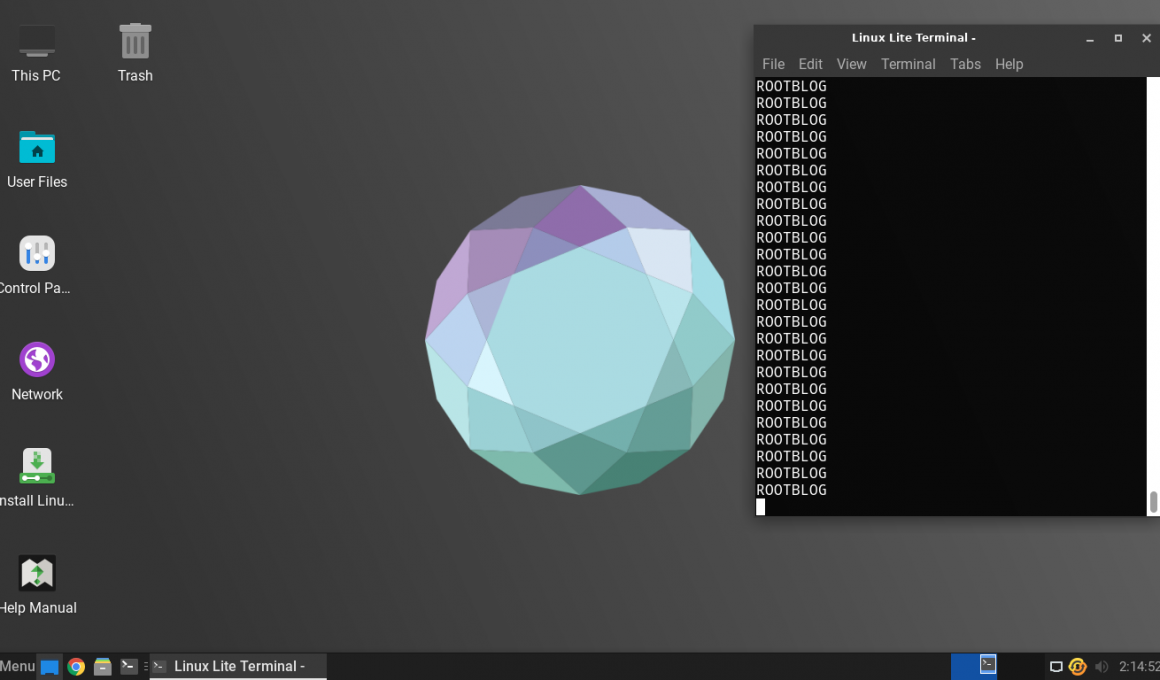Launch the file manager from the taskbar
The width and height of the screenshot is (1160, 680).
pos(102,666)
